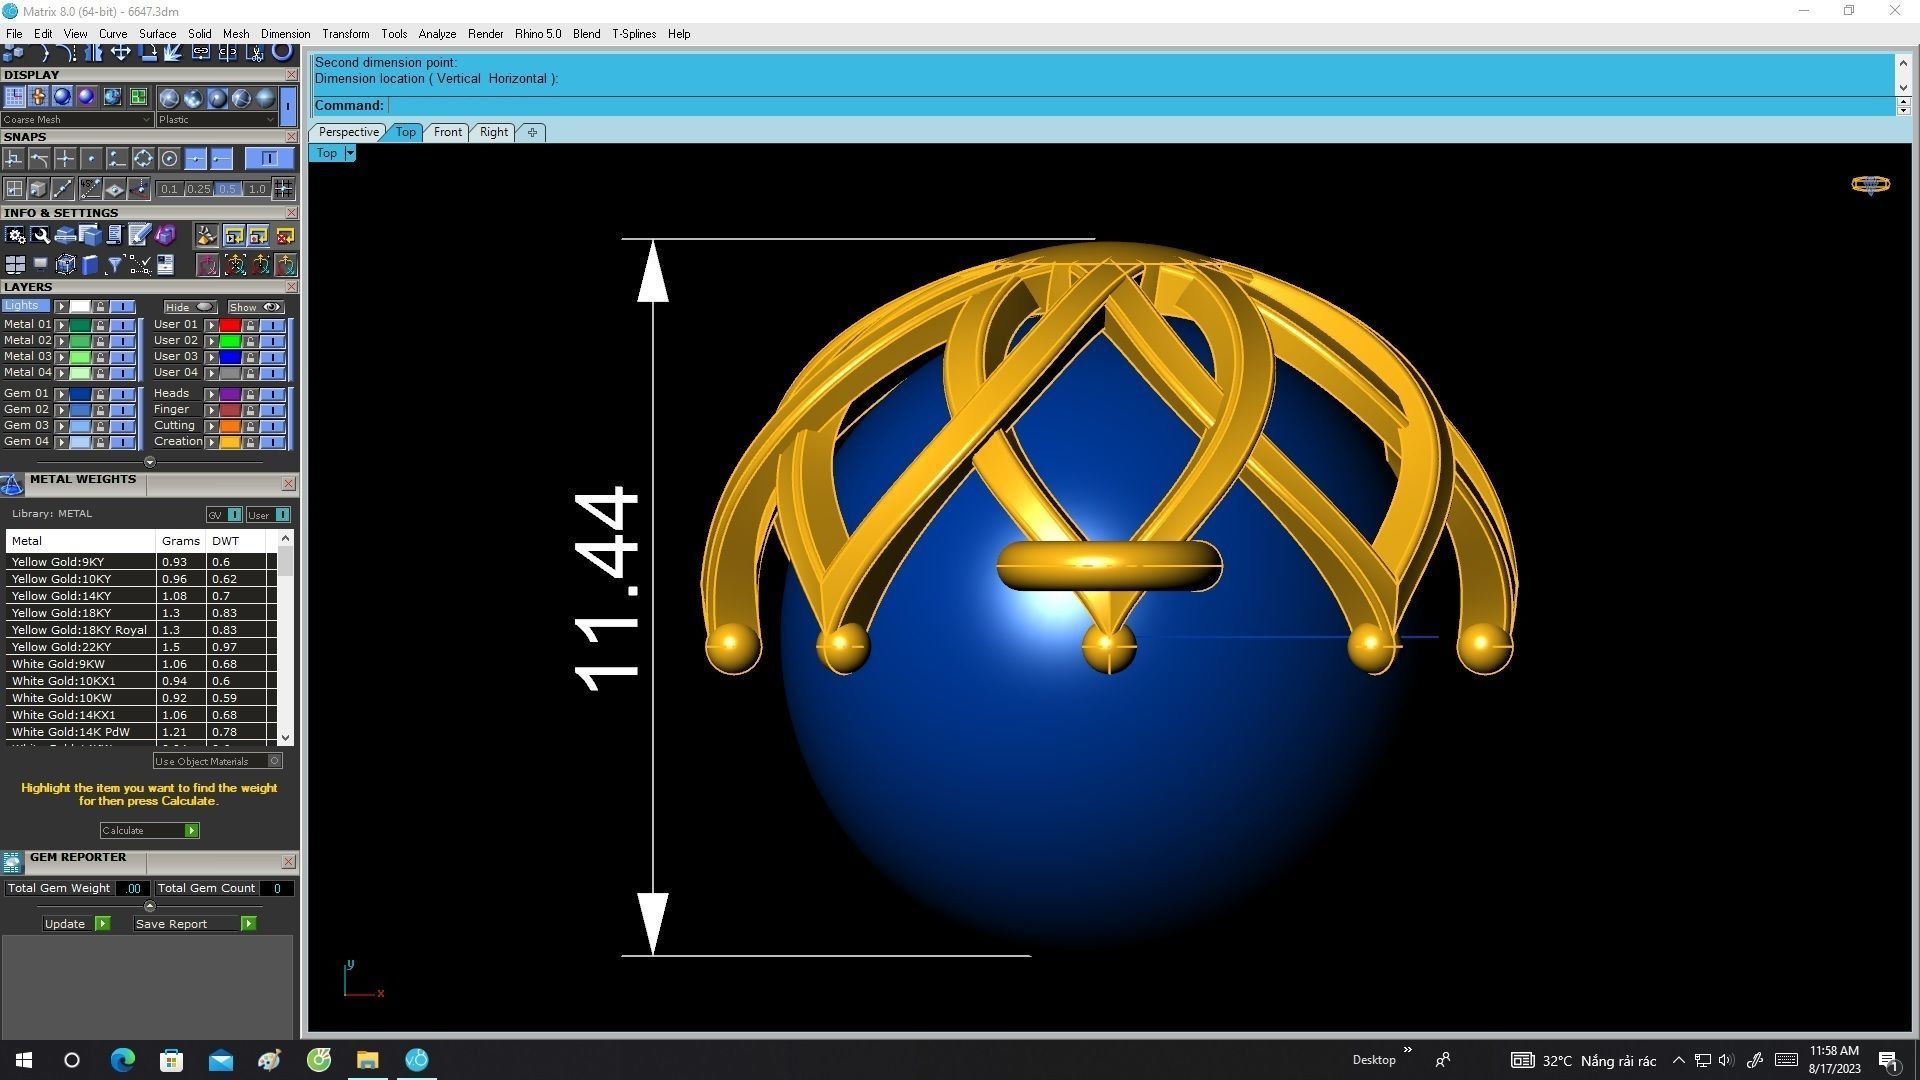Image resolution: width=1920 pixels, height=1080 pixels.
Task: Expand the Gem 02 layer arrow
Action: (x=61, y=410)
